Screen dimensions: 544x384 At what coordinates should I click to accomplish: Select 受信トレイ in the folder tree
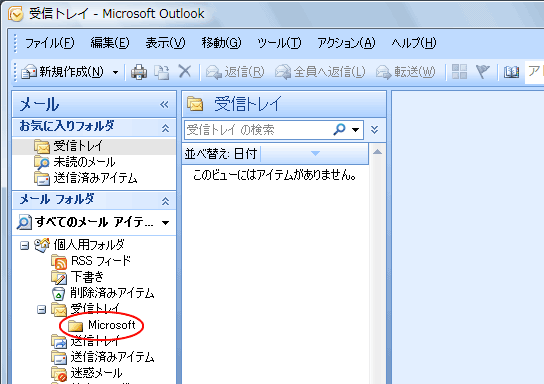tap(95, 309)
